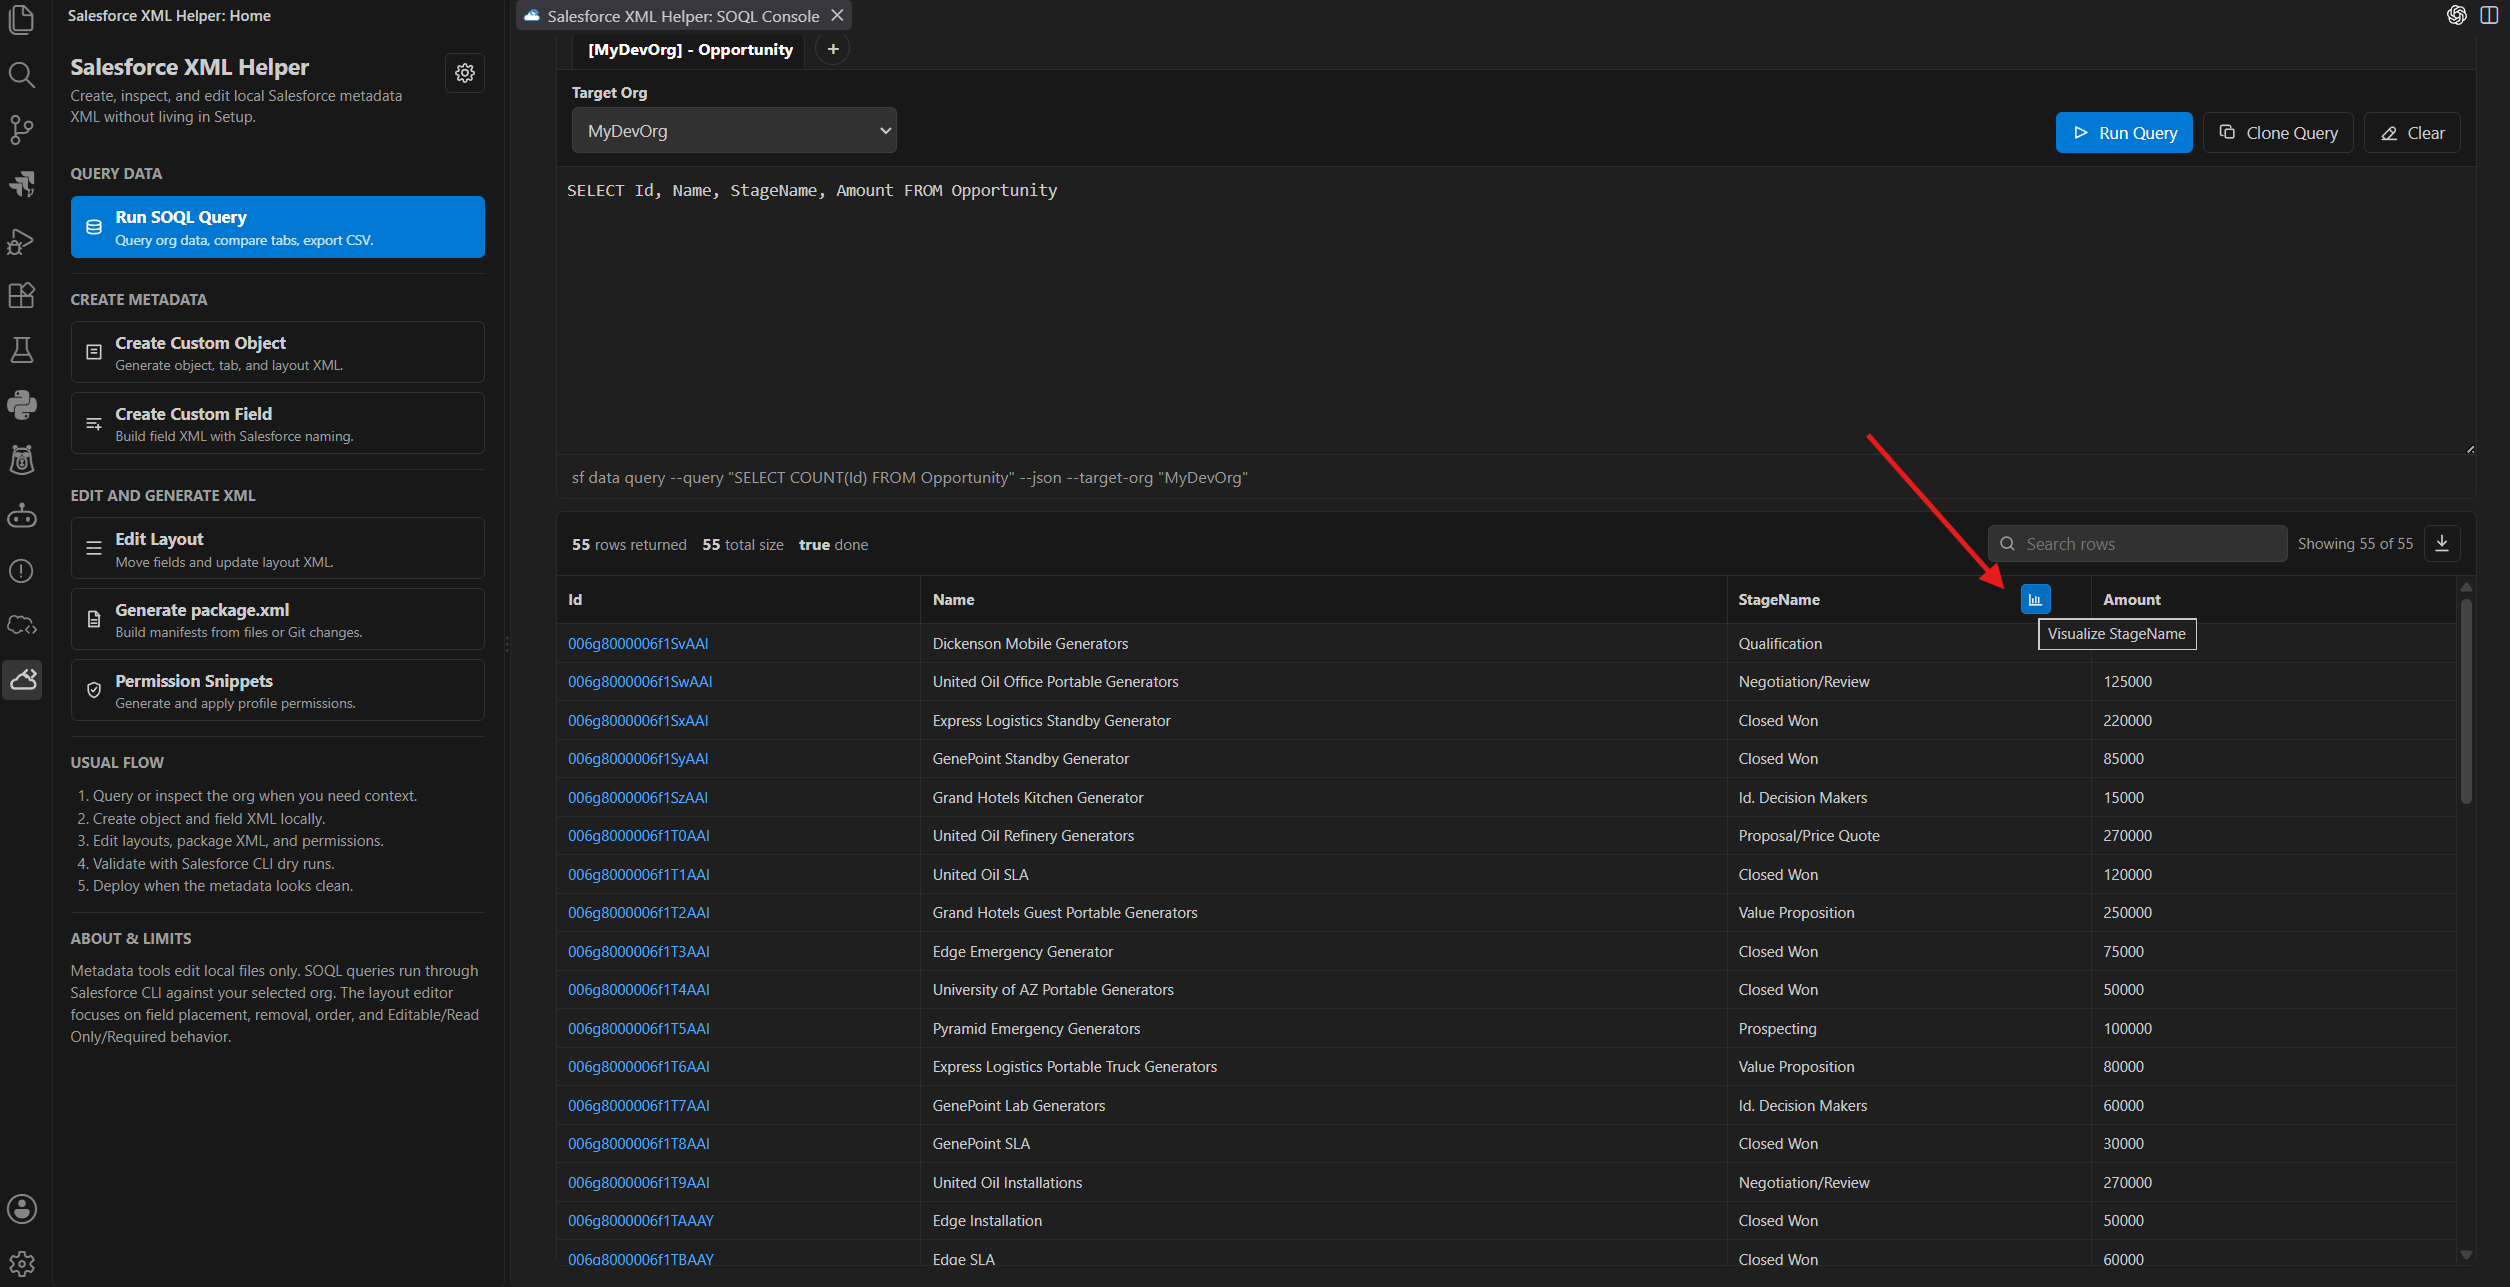The height and width of the screenshot is (1287, 2510).
Task: Open record link 006g8000006f1SwAAI
Action: (x=640, y=682)
